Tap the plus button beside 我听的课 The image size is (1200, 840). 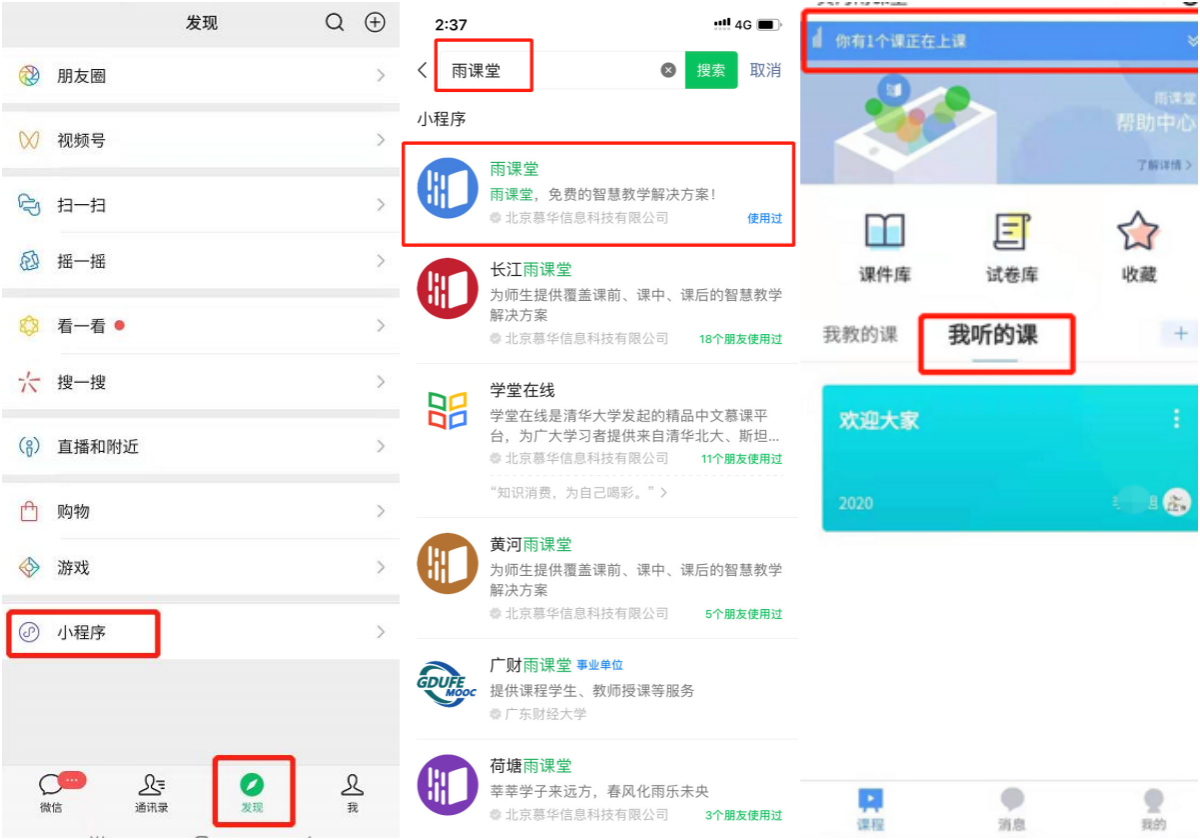pos(1180,334)
